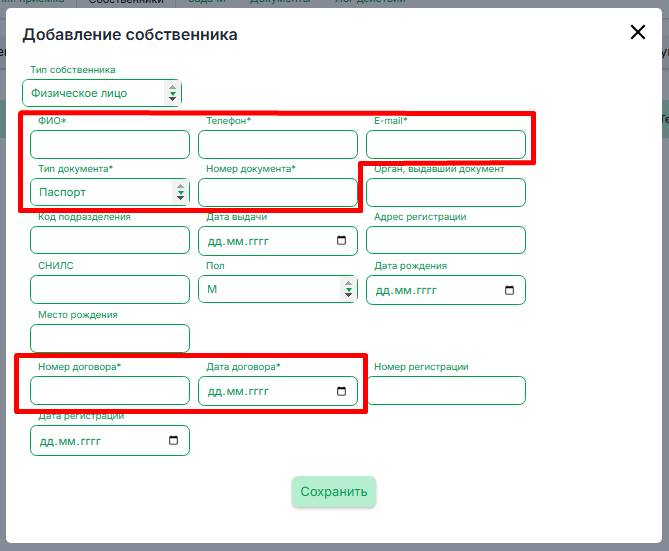Close the Добавление собственника dialog
669x551 pixels.
[x=638, y=32]
